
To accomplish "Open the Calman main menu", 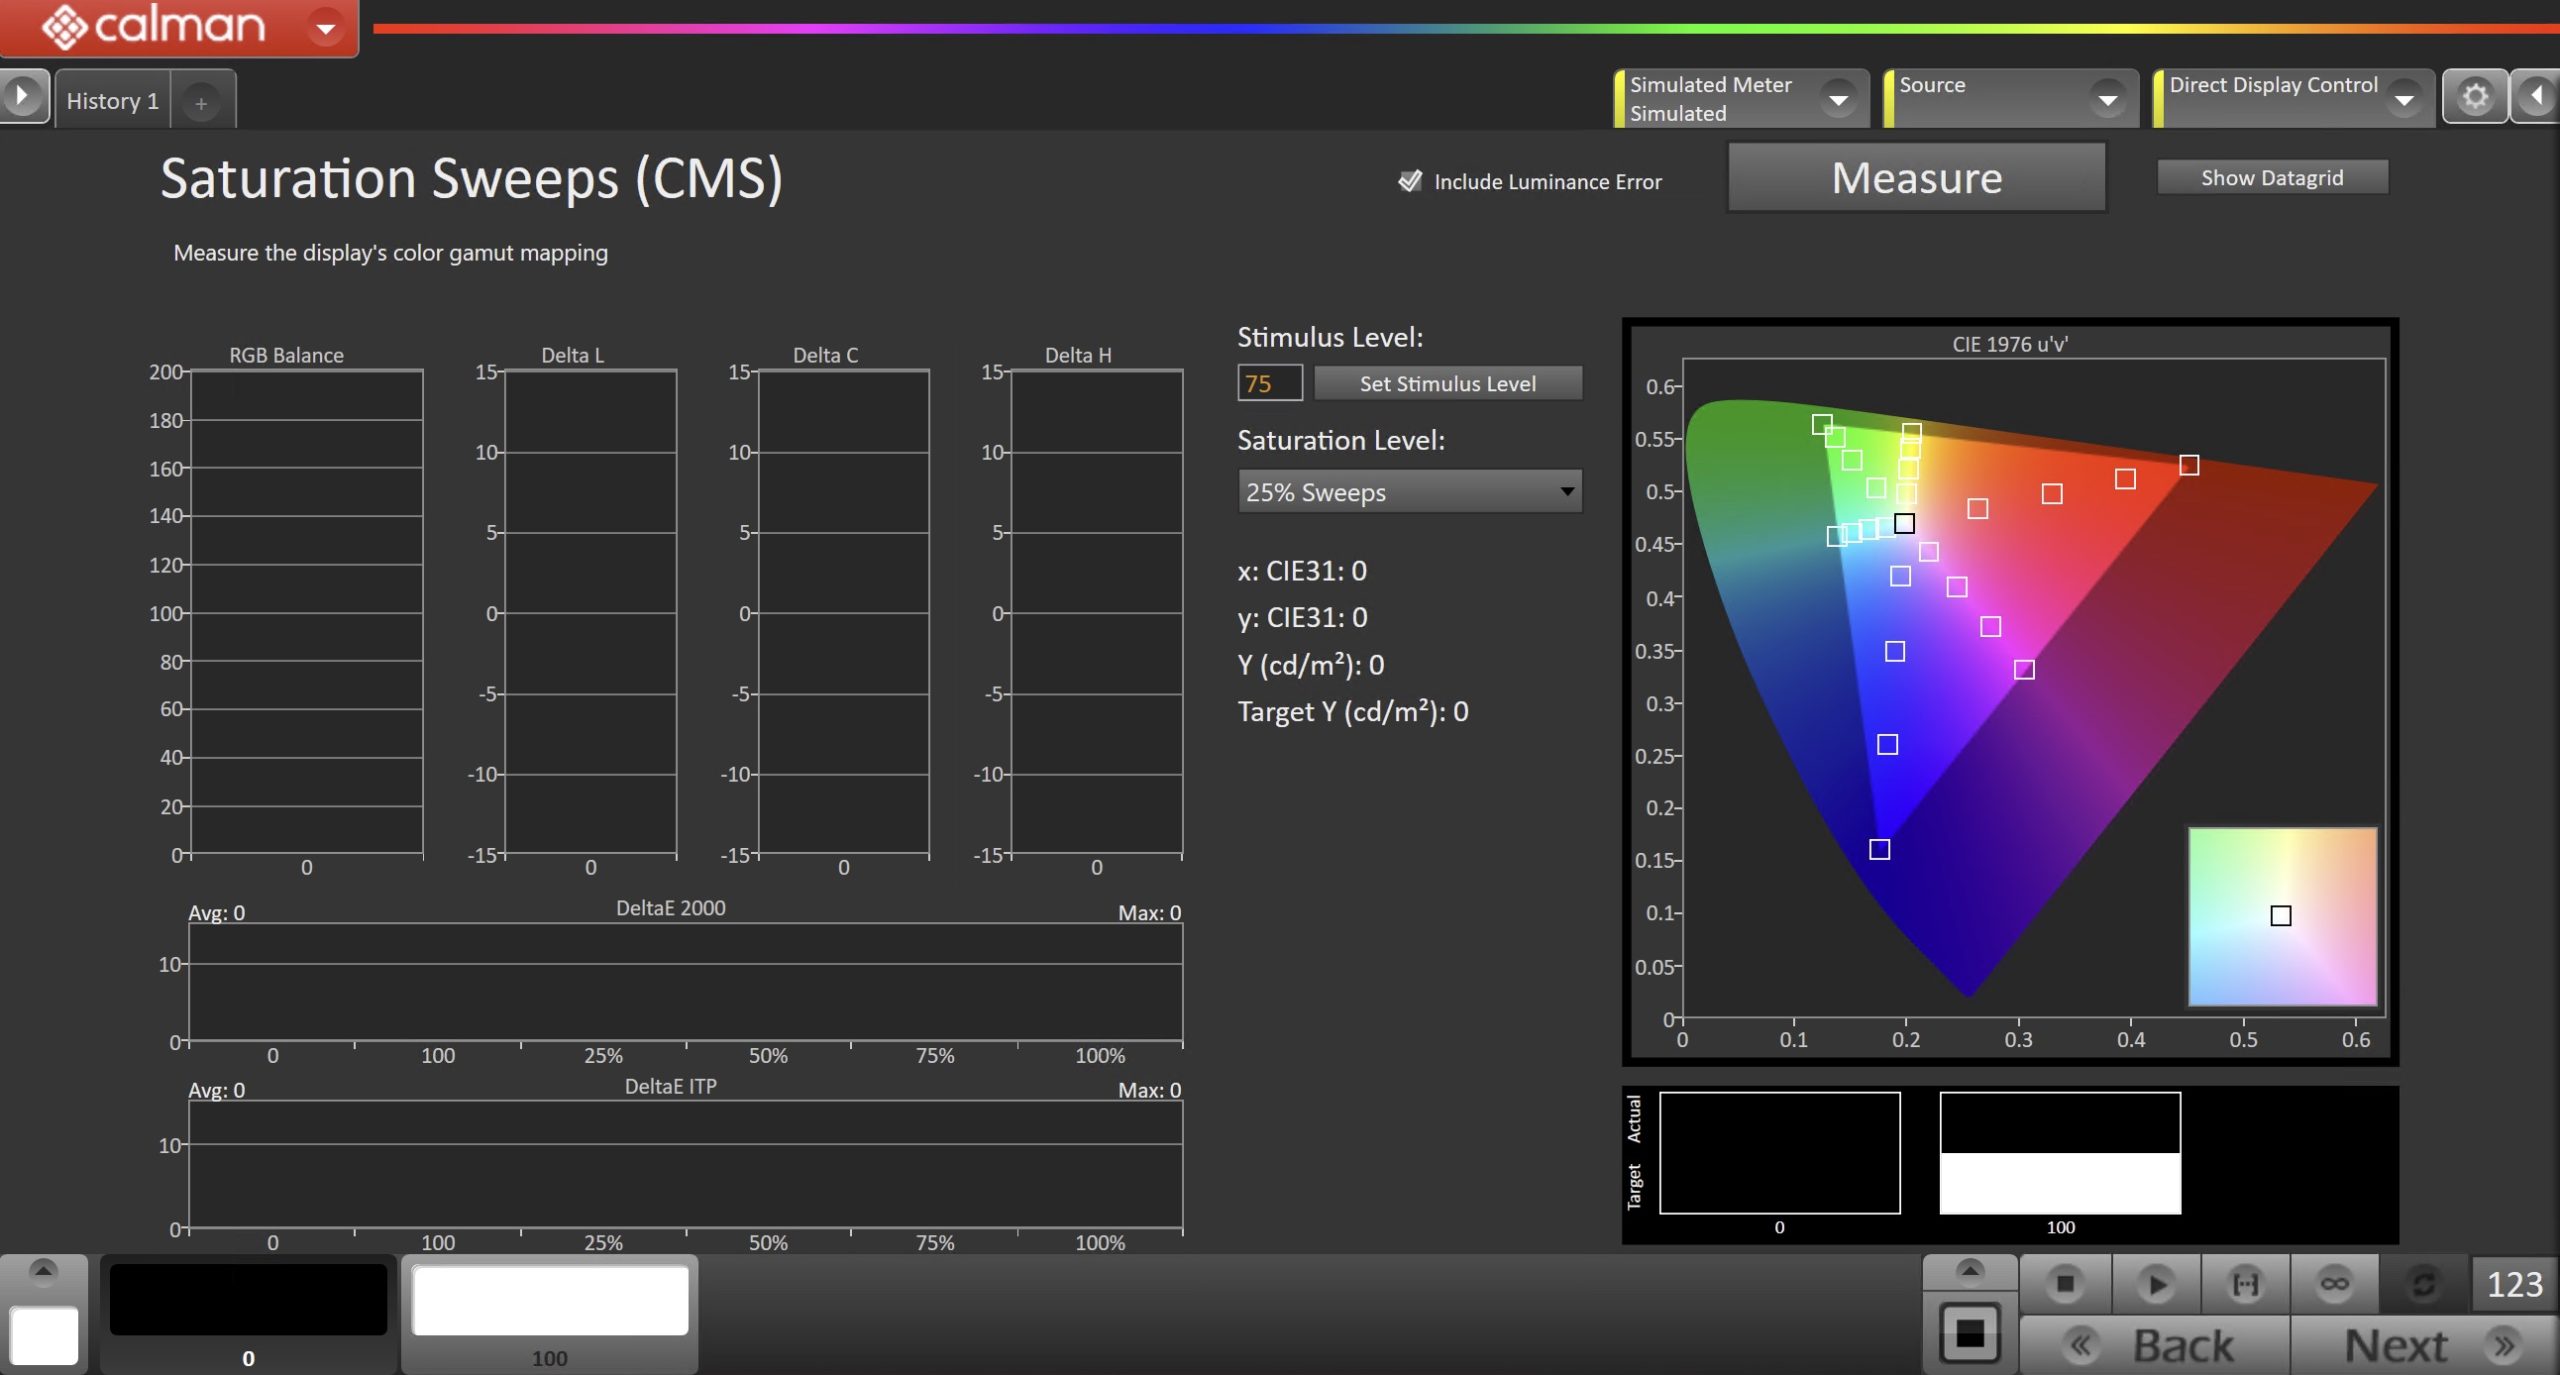I will coord(325,28).
